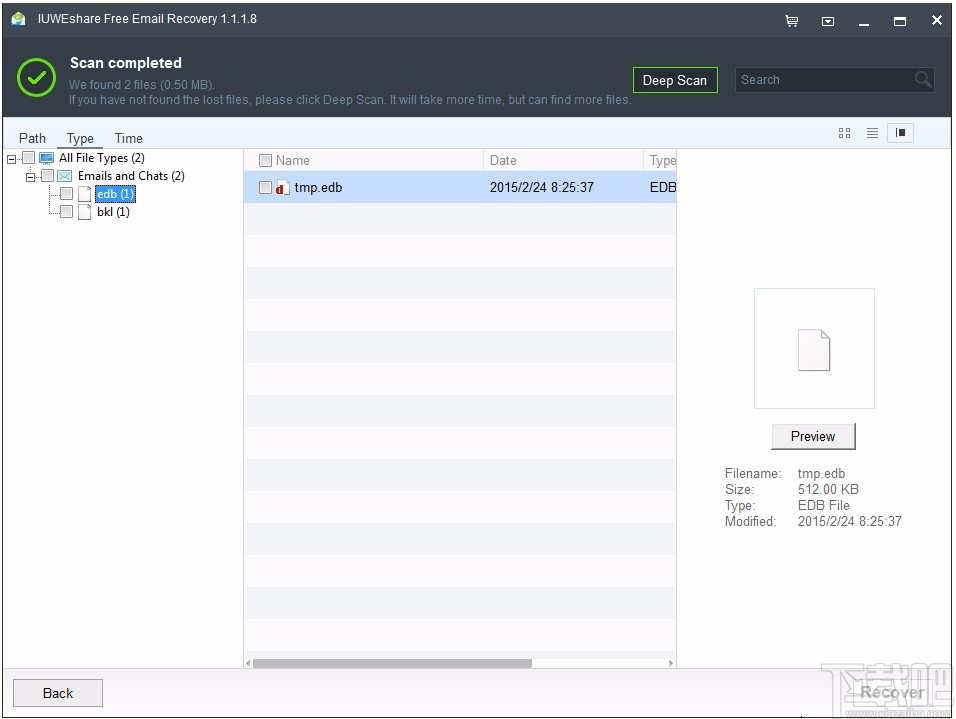Click the file list scroll left arrow

pos(248,664)
